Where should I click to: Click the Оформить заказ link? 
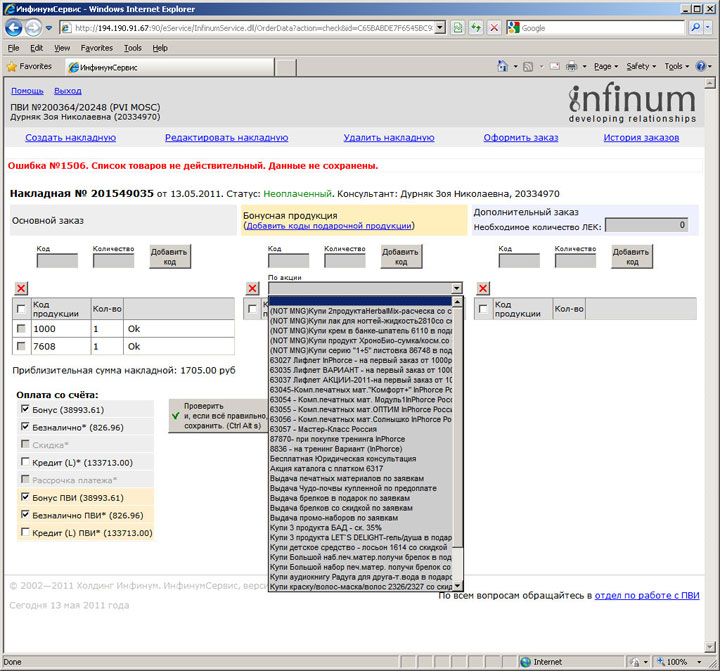pos(521,138)
